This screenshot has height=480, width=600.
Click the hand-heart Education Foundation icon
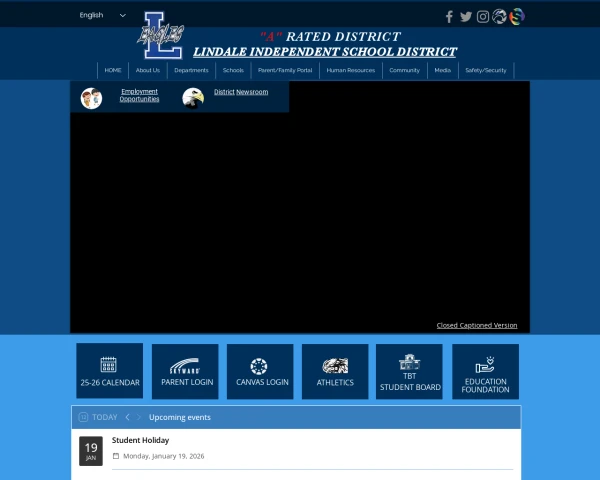tap(485, 365)
